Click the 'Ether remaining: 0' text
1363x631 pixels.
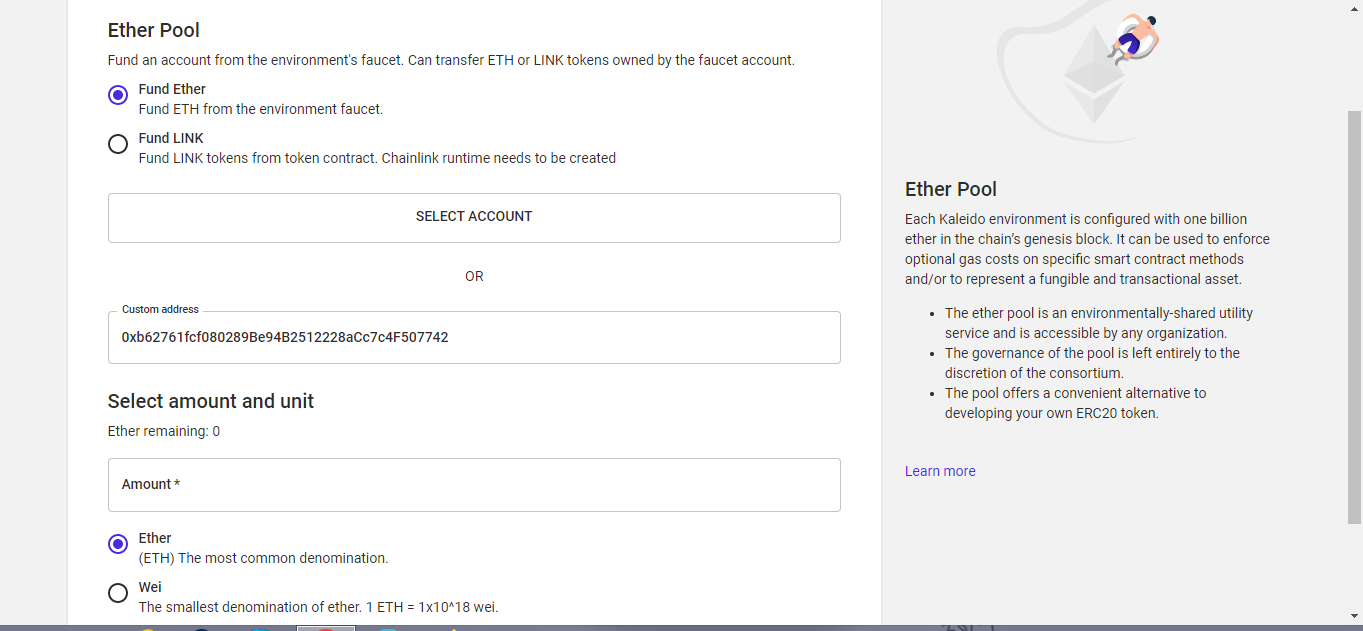point(164,431)
